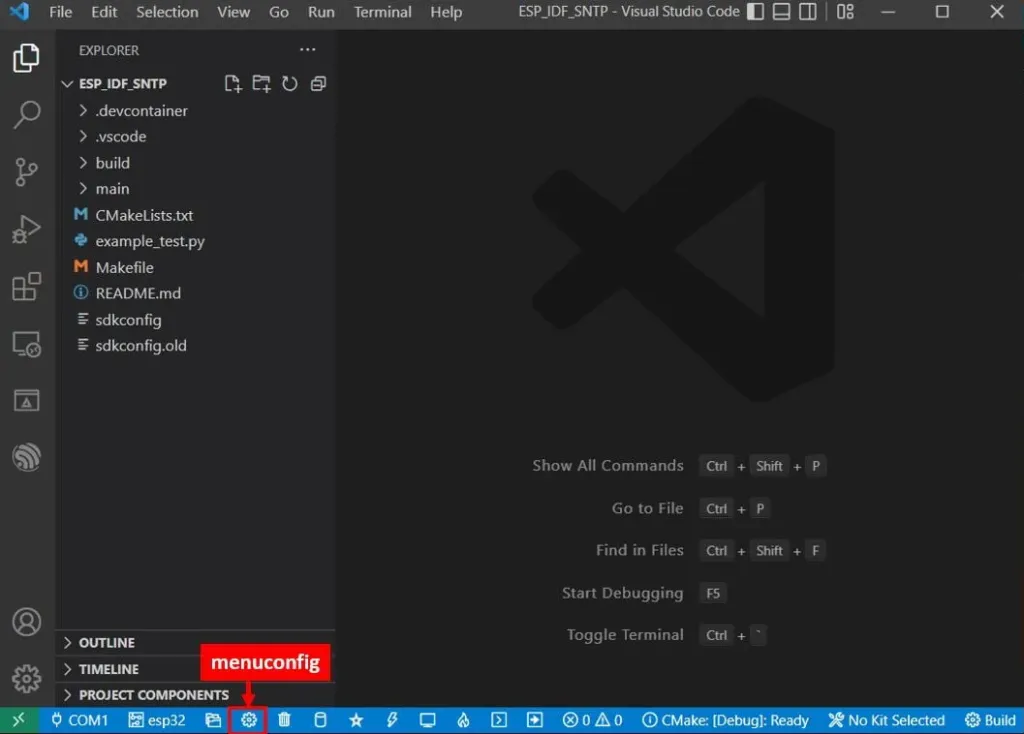Open Run and Debug view
Viewport: 1024px width, 734px height.
coord(26,229)
